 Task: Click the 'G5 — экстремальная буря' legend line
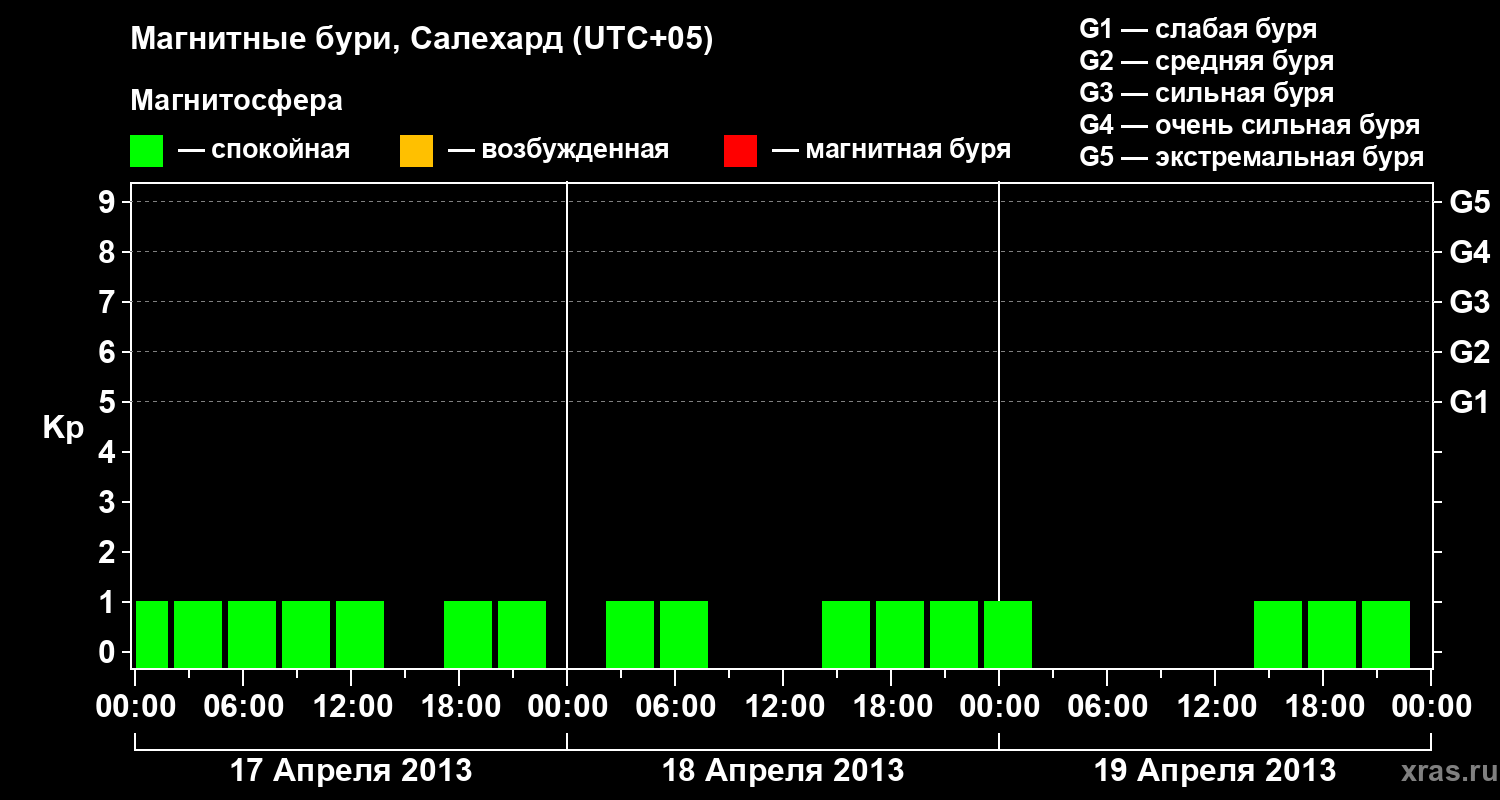click(x=1252, y=157)
